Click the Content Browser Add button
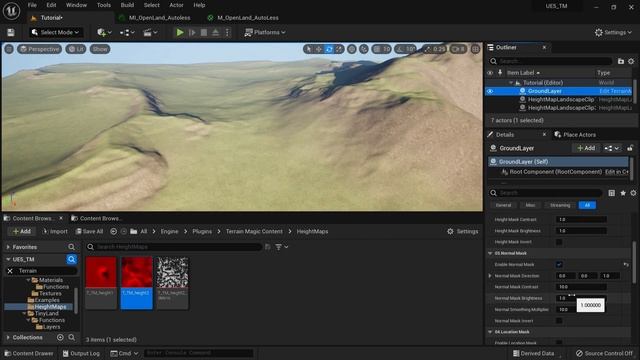Viewport: 640px width, 360px height. point(22,231)
